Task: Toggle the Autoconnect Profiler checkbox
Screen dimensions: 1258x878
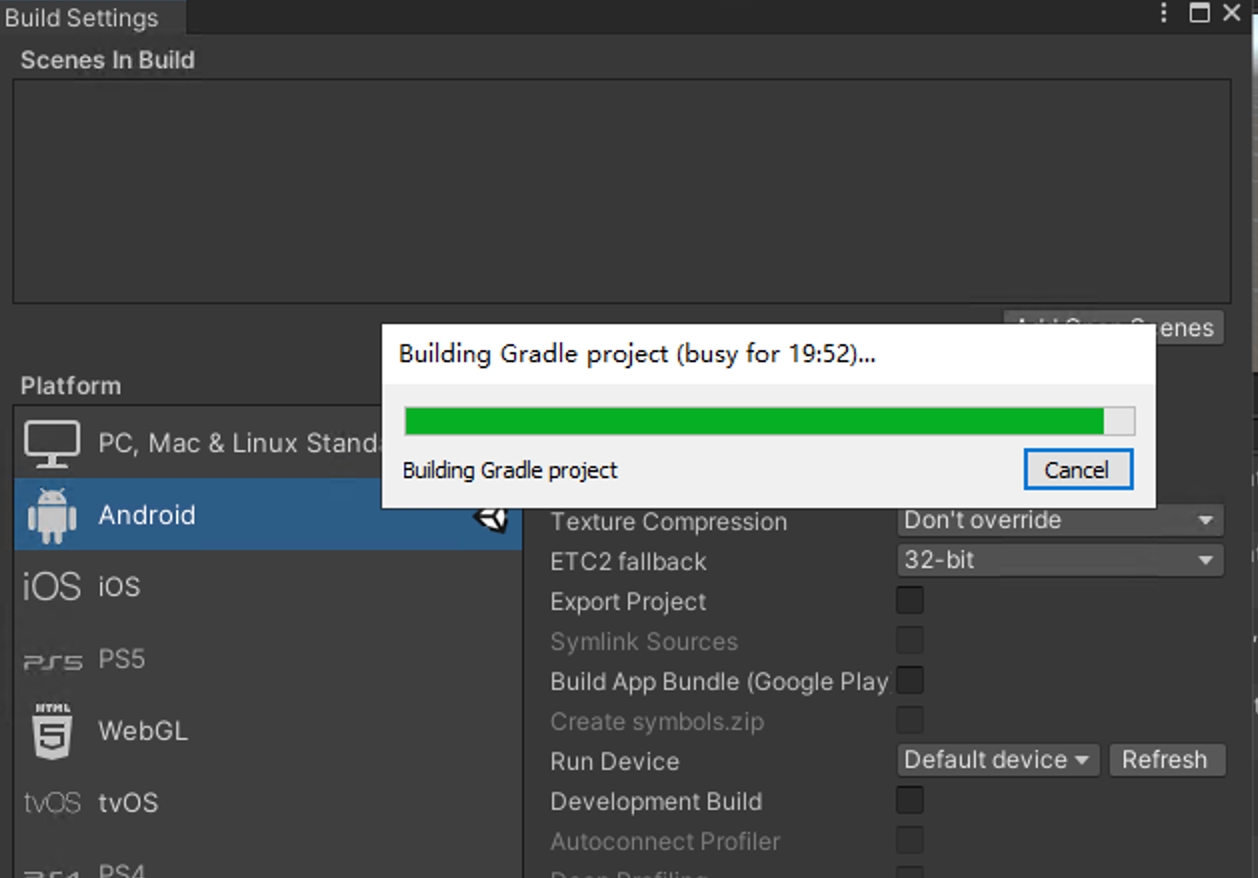Action: point(910,840)
